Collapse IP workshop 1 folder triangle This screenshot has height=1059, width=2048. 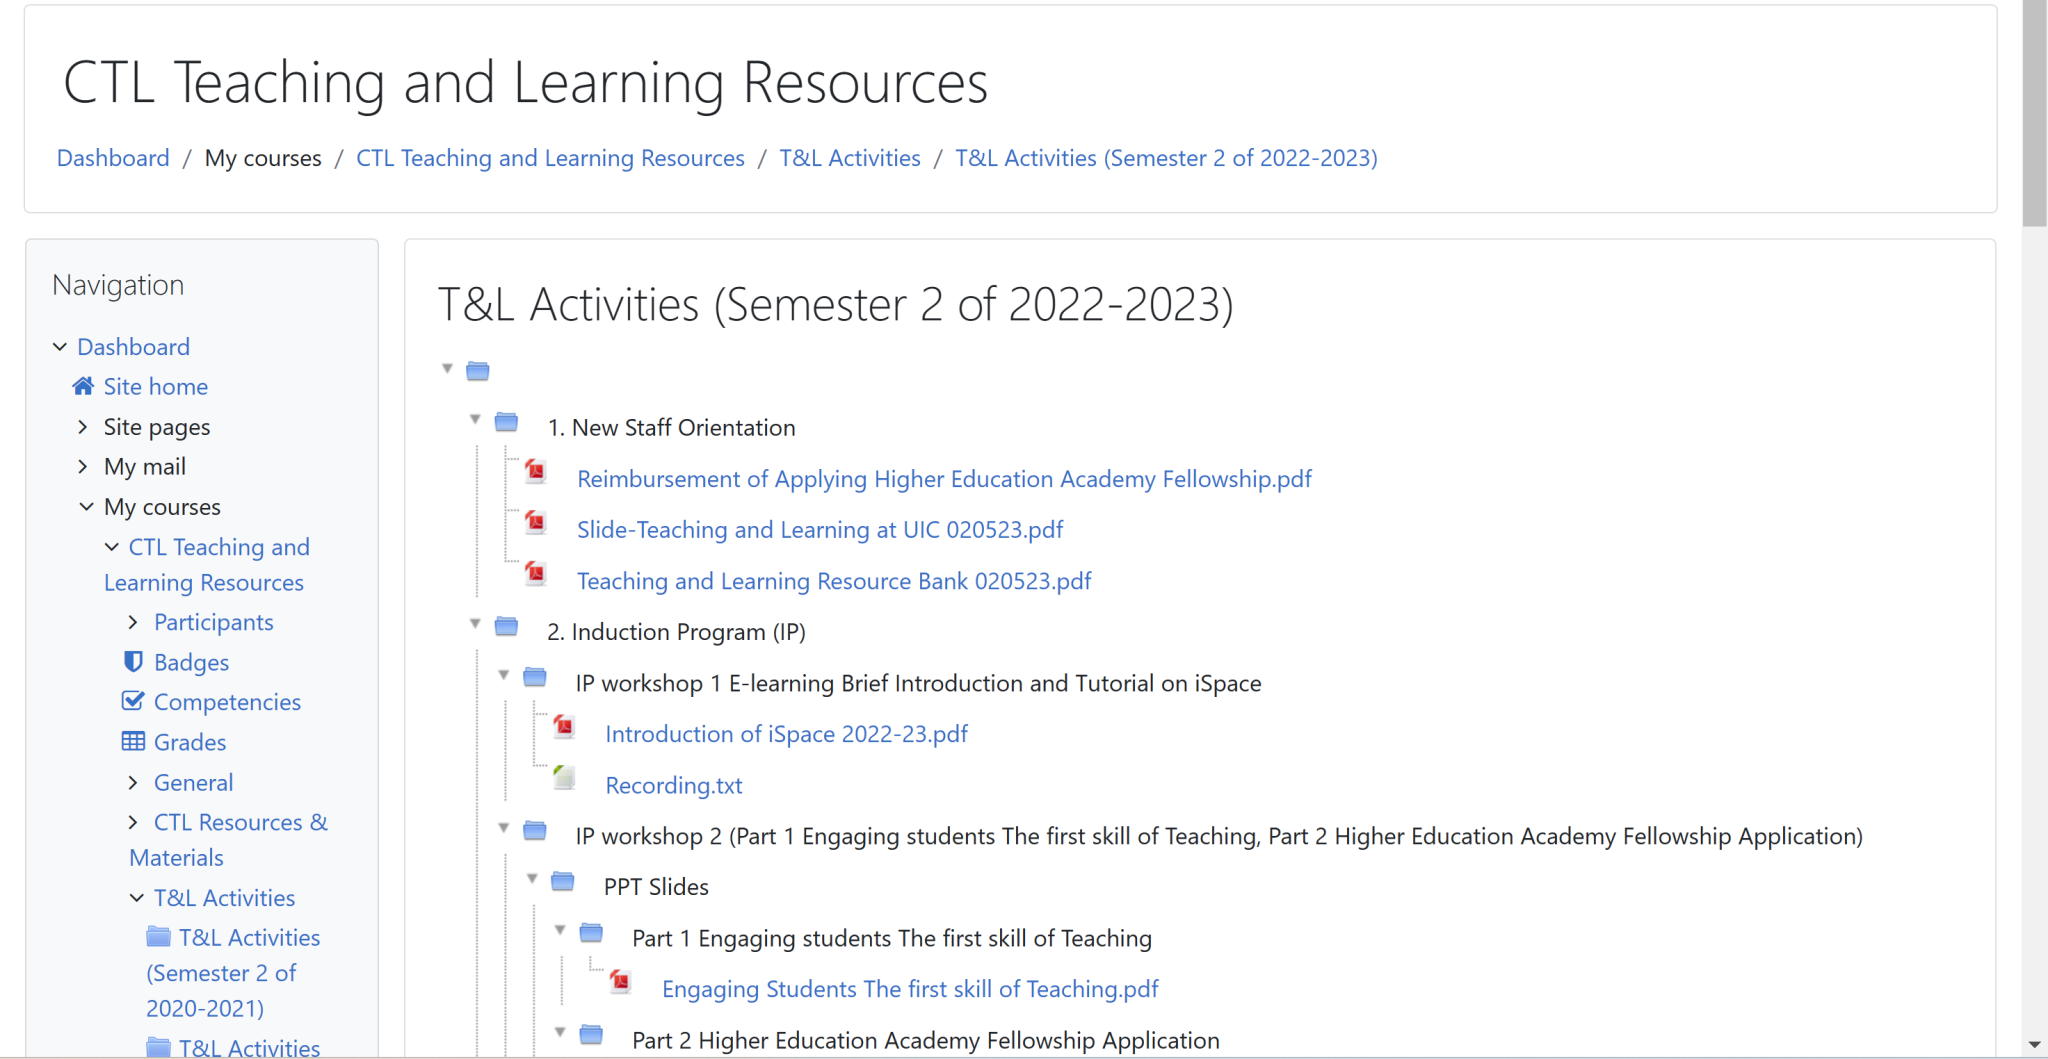pyautogui.click(x=504, y=675)
